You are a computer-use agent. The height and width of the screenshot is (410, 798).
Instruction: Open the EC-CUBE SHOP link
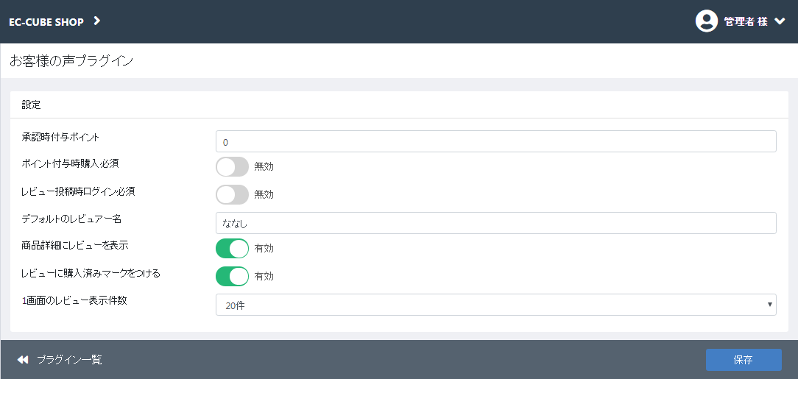click(46, 22)
